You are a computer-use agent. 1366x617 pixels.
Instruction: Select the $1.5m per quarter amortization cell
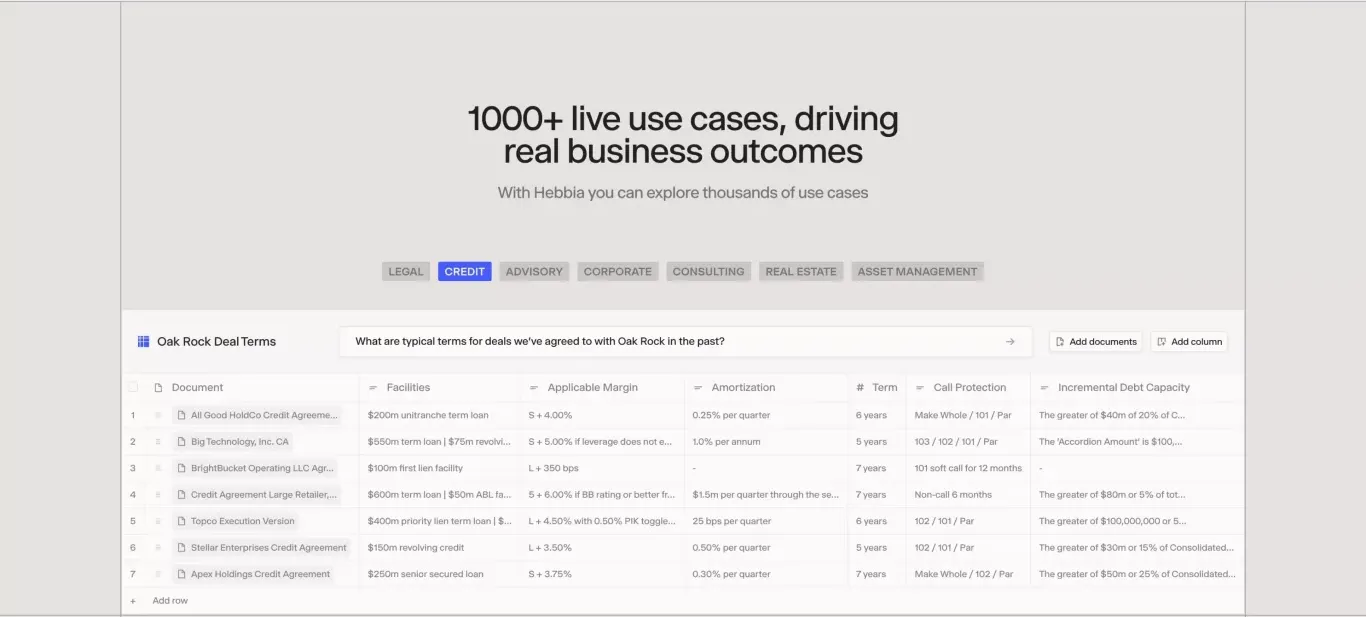[767, 495]
